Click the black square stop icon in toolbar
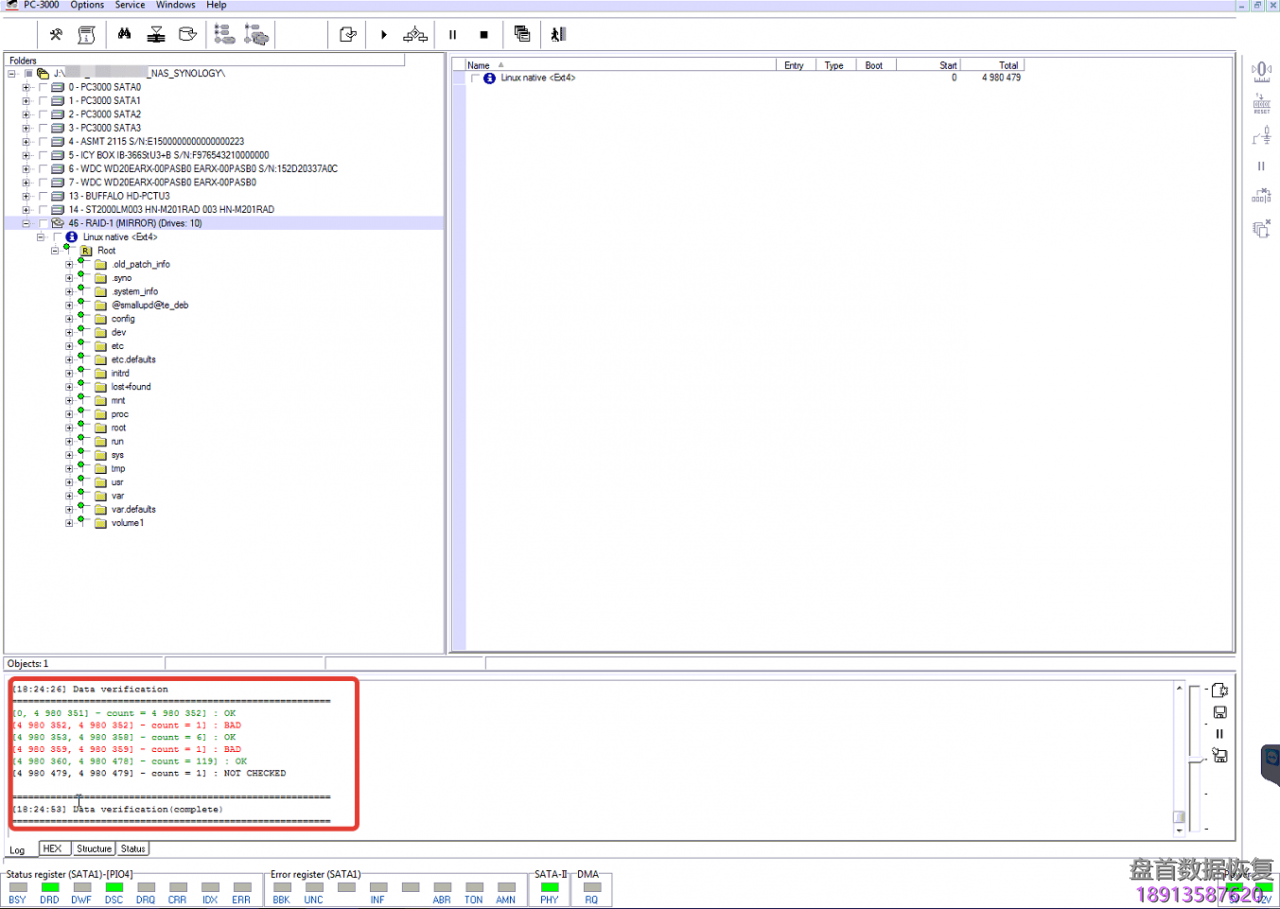 [484, 34]
